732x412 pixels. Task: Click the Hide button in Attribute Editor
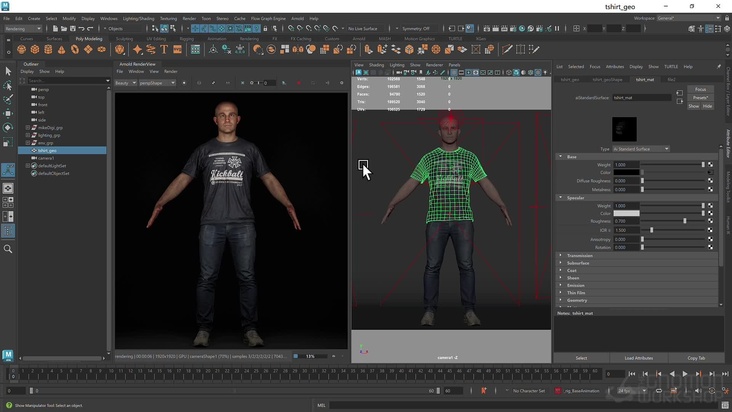[707, 106]
